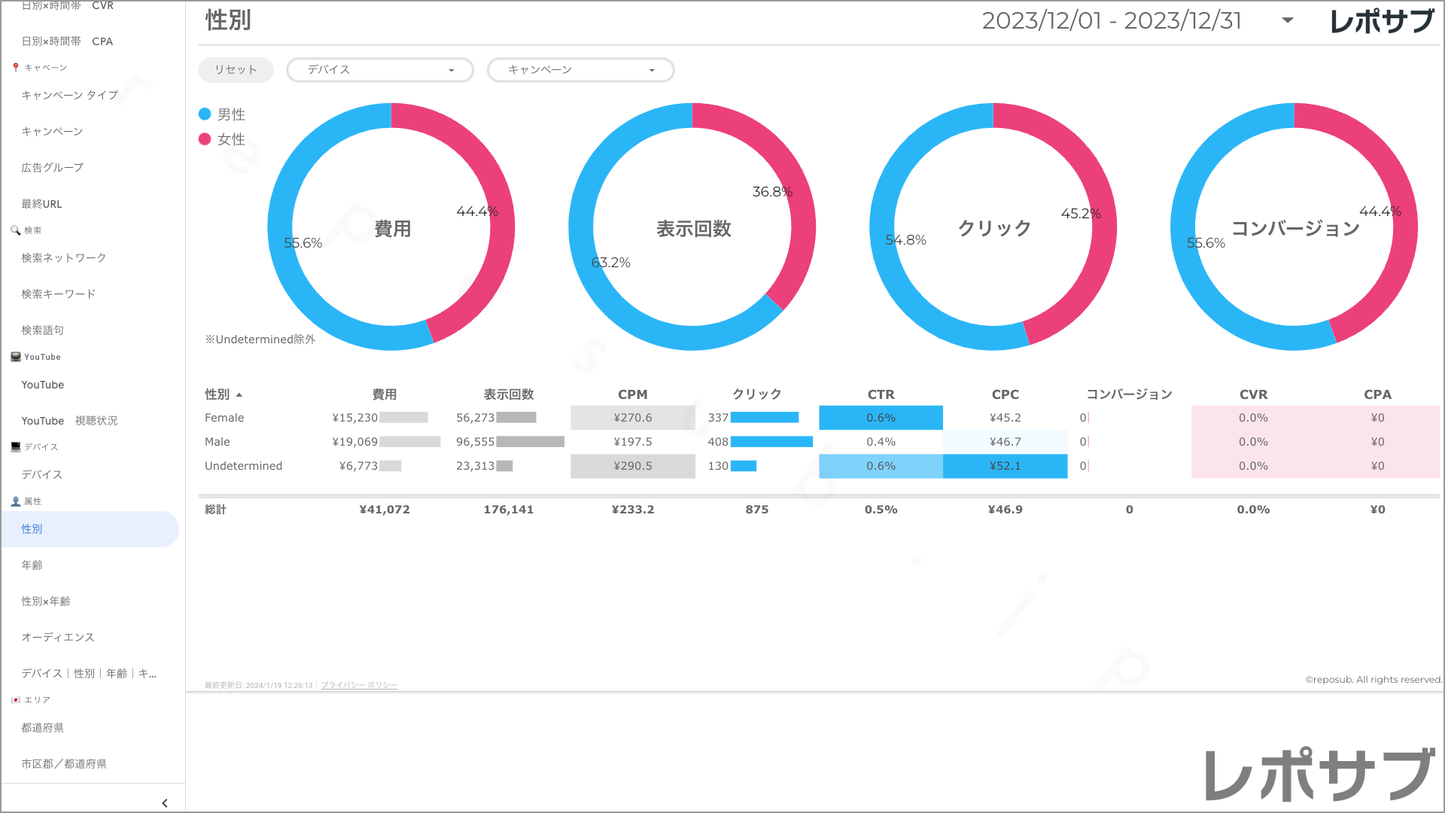The image size is (1445, 813).
Task: Navigate to the 都道府県 area report
Action: [x=43, y=728]
